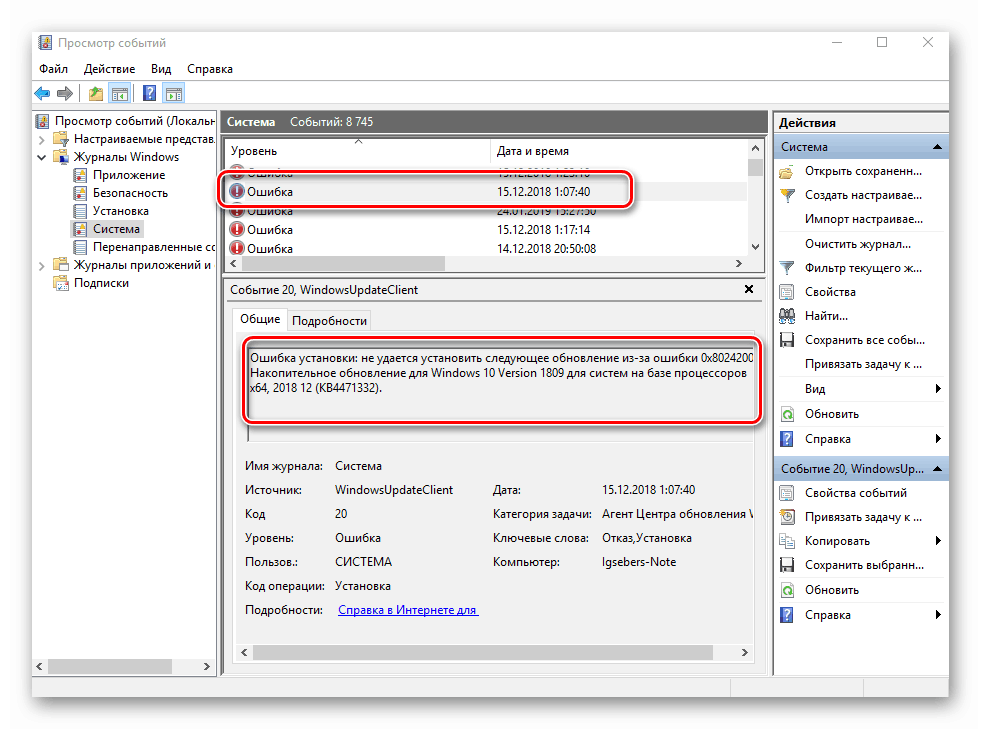Screen dimensions: 981x729
Task: Sort events by the Уровень column header
Action: [x=357, y=151]
